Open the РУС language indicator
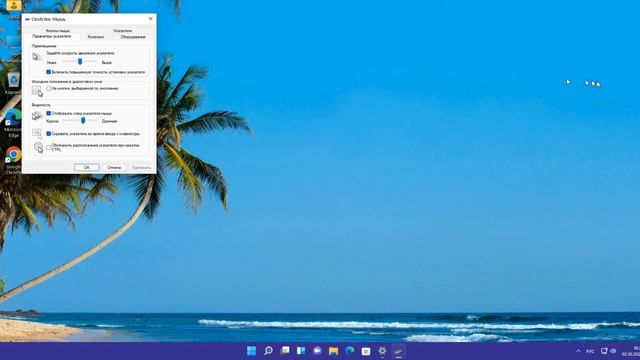 click(x=590, y=351)
